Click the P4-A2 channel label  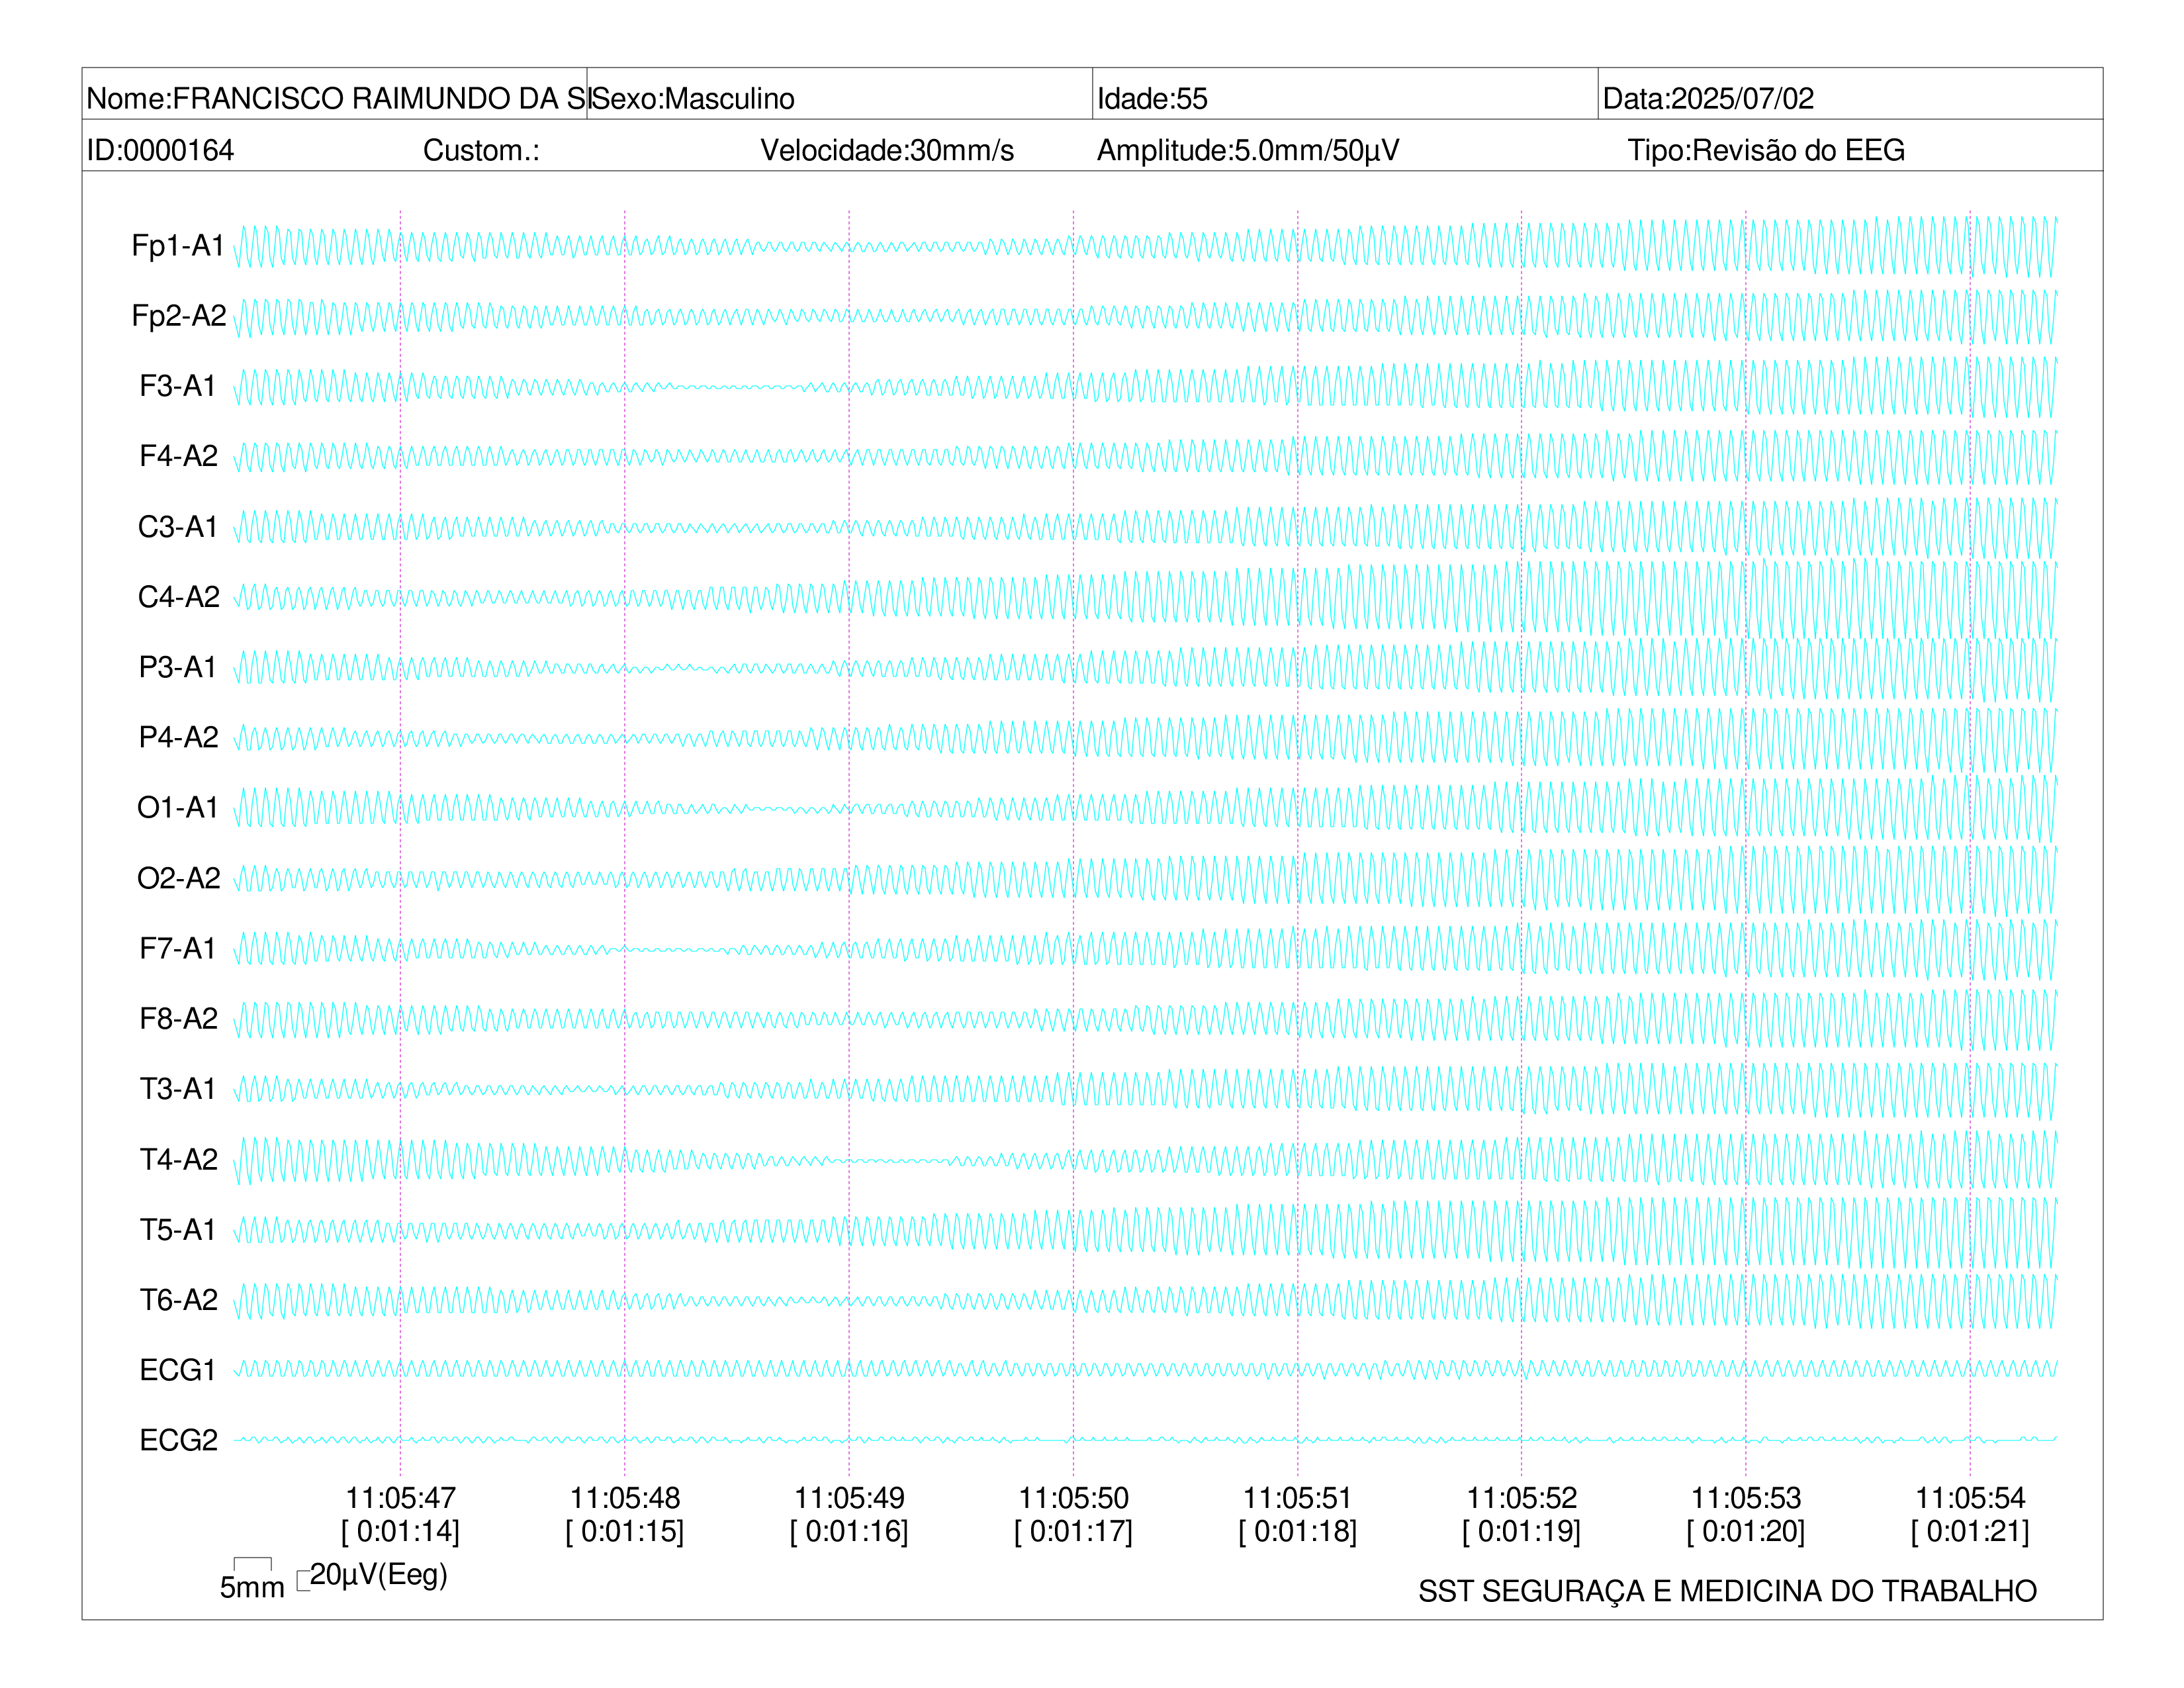coord(178,737)
